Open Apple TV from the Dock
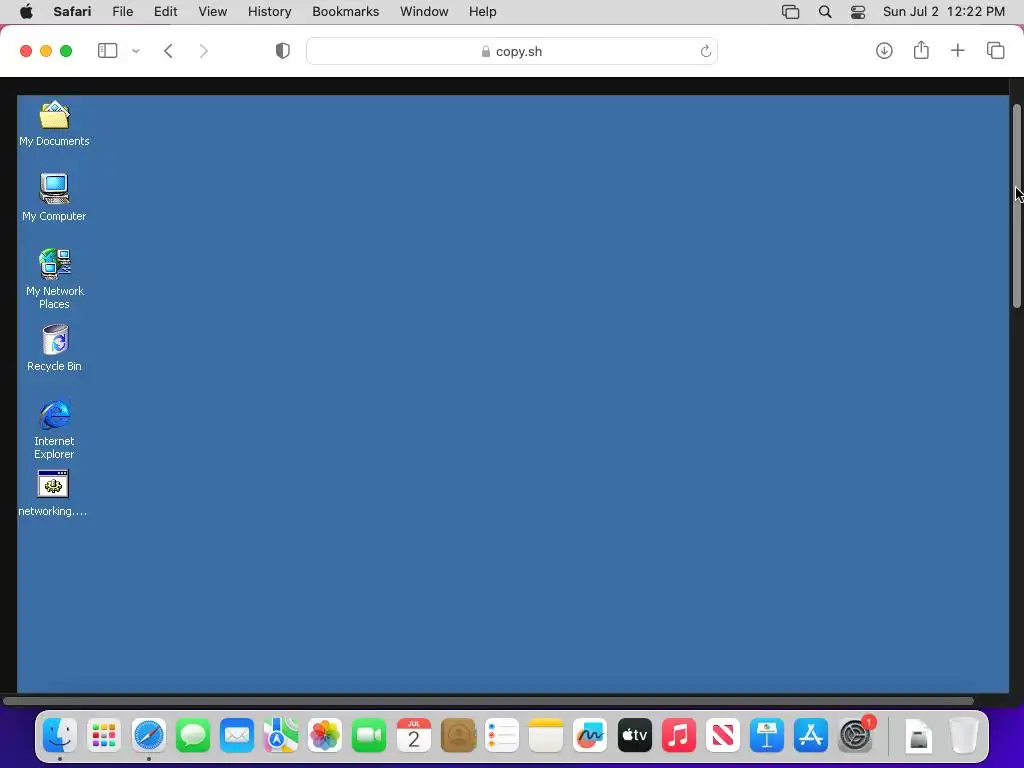The image size is (1024, 768). pyautogui.click(x=634, y=736)
